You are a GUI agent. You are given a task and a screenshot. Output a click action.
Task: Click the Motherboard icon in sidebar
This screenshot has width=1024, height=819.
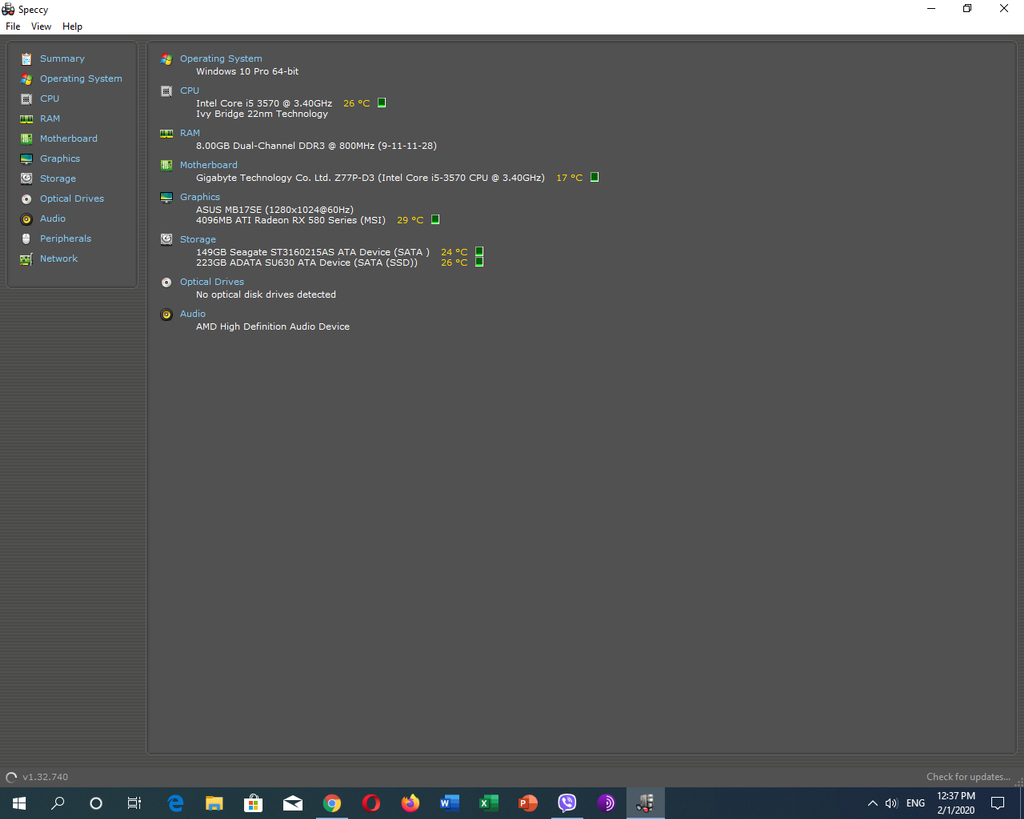click(26, 138)
